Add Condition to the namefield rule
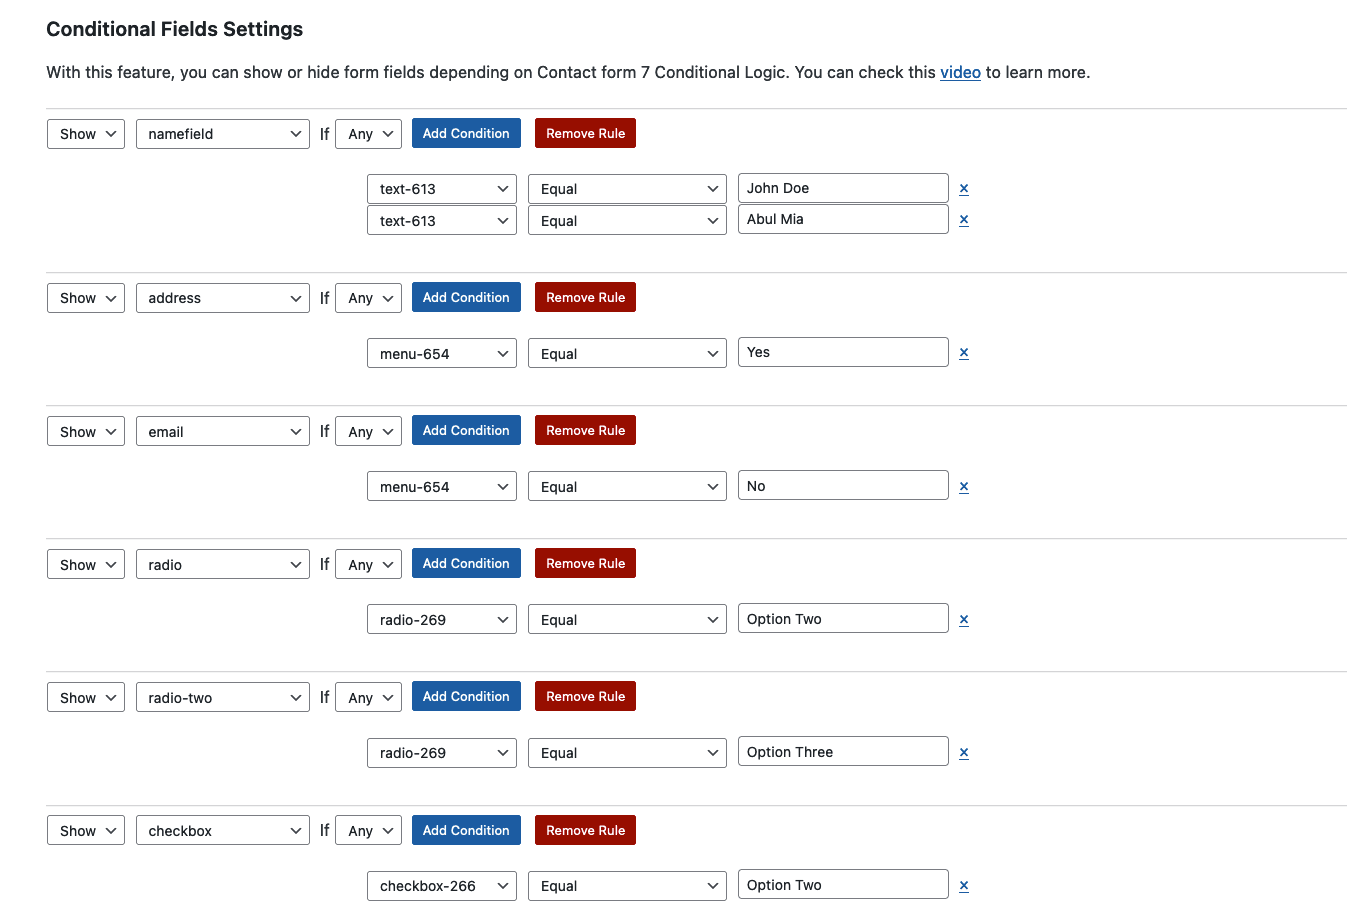Viewport: 1369px width, 902px height. coord(466,133)
